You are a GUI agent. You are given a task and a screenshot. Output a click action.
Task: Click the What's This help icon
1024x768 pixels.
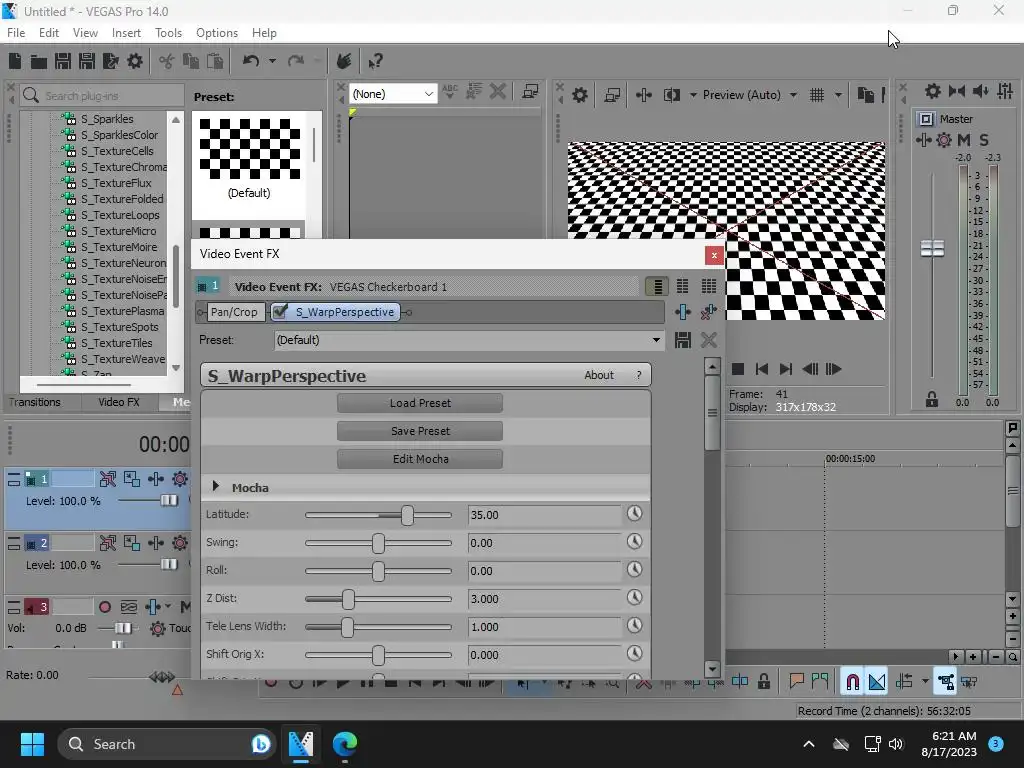pos(375,61)
